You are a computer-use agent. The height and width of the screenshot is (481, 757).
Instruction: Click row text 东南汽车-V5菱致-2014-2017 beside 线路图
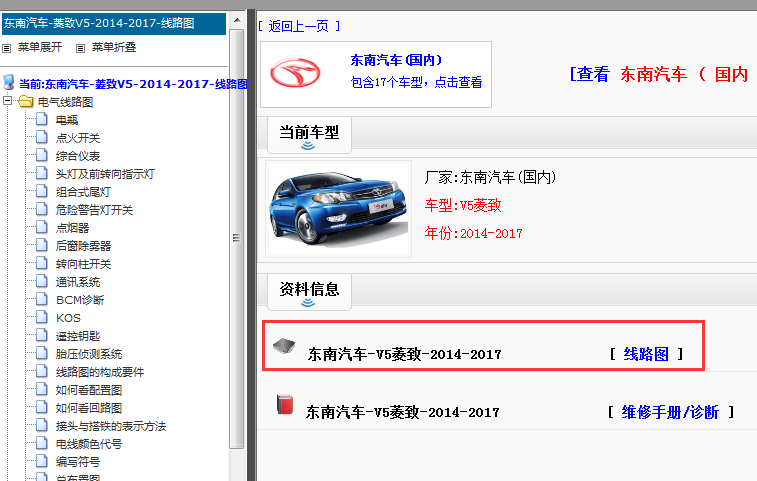coord(405,354)
